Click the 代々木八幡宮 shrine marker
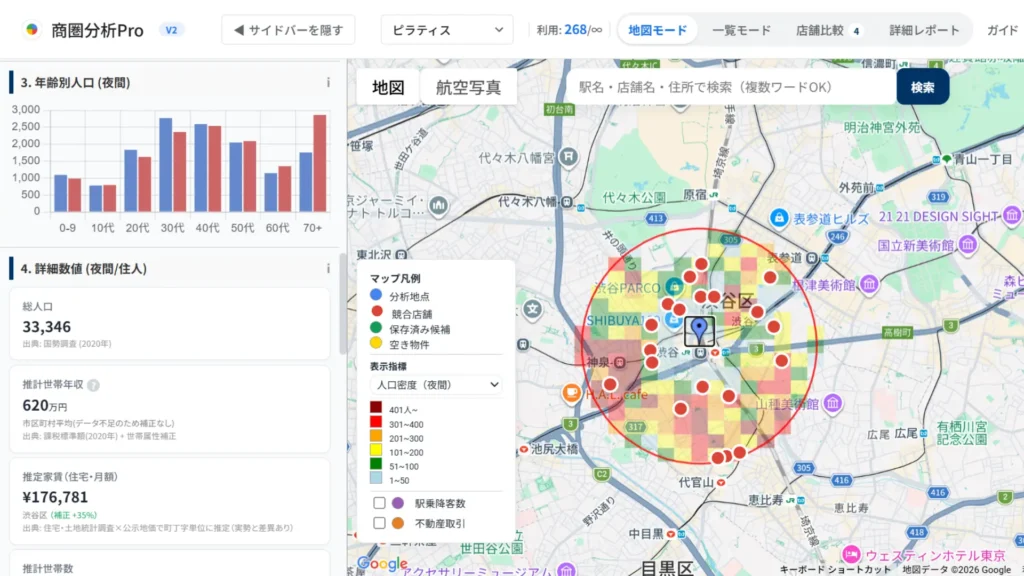The height and width of the screenshot is (576, 1024). tap(569, 157)
